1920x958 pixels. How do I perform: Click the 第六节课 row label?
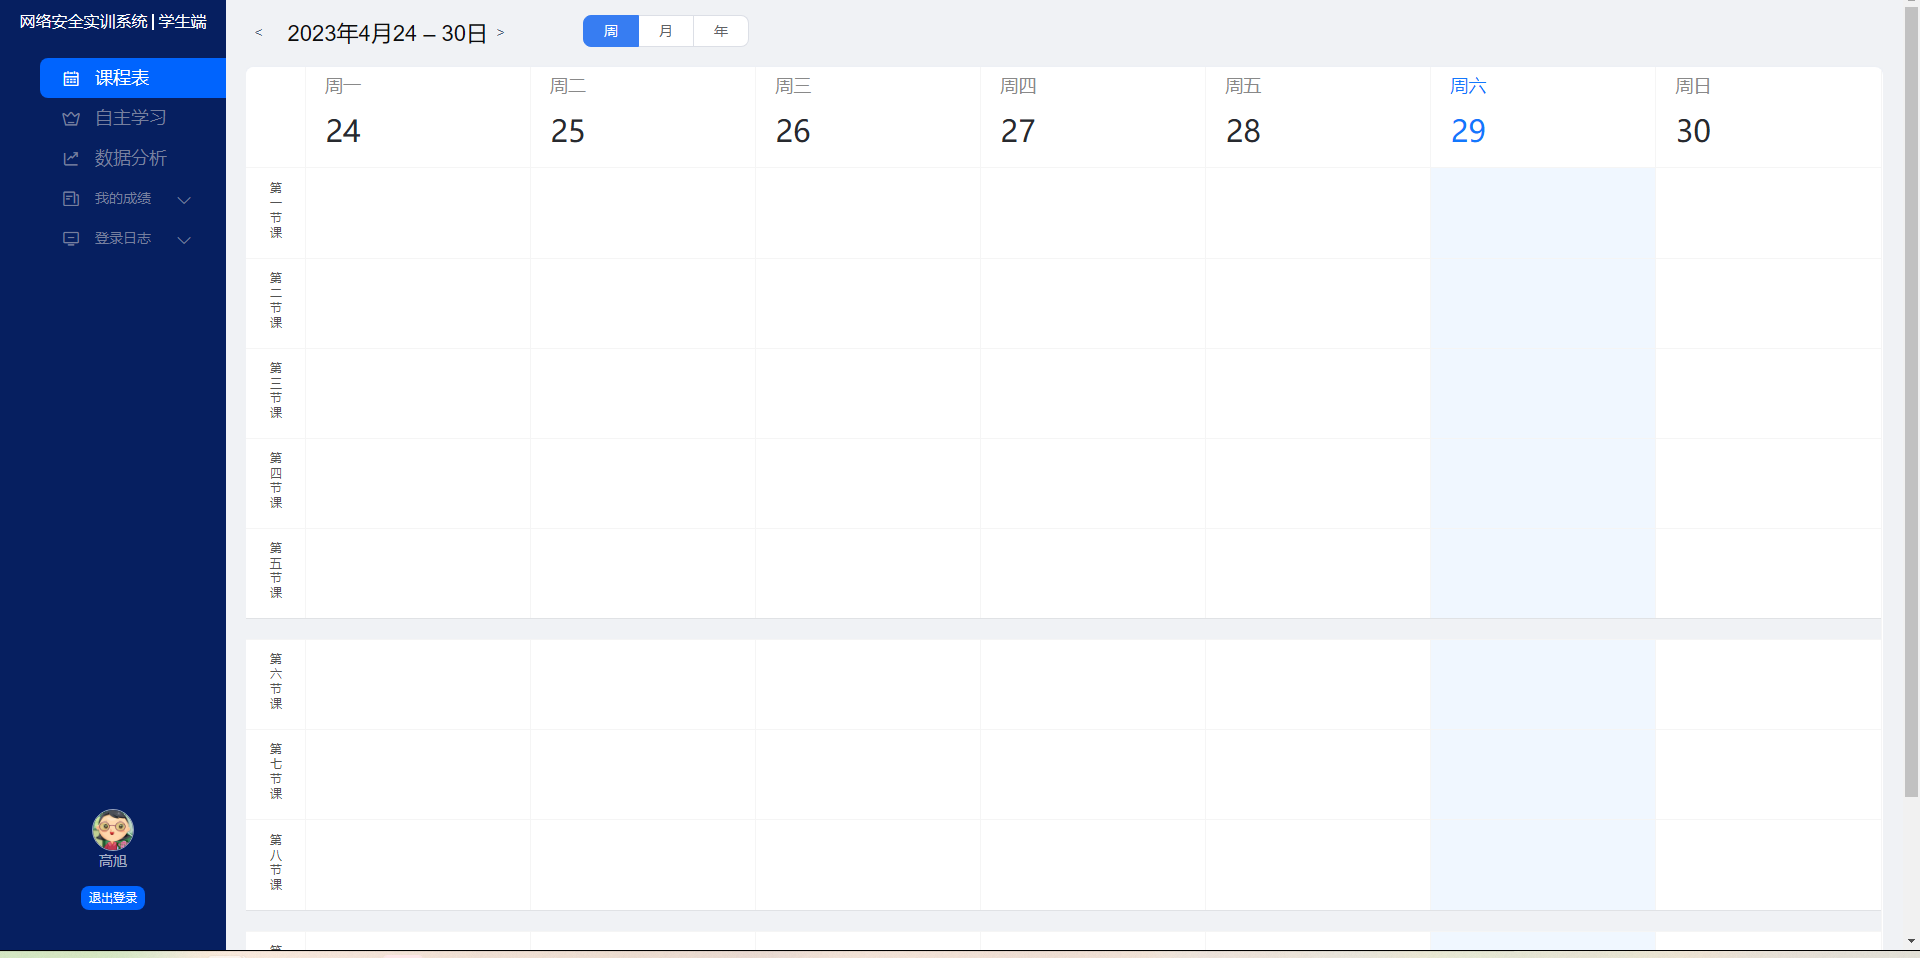(276, 682)
